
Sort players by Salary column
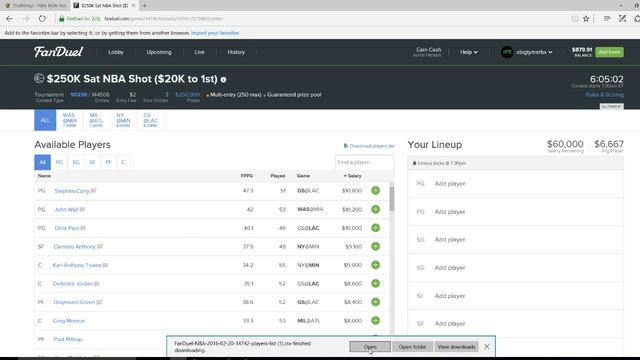pos(353,176)
